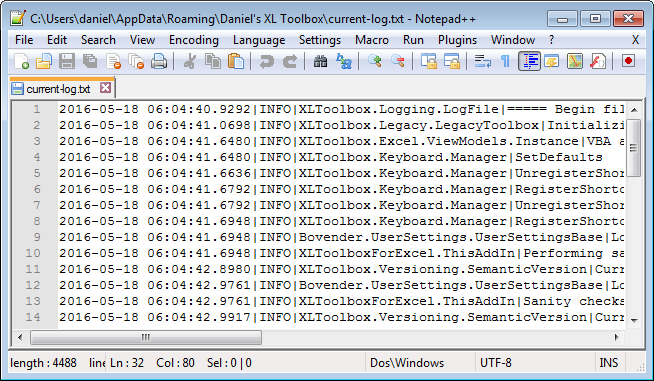Show the Function List panel icon
This screenshot has height=381, width=654.
598,61
